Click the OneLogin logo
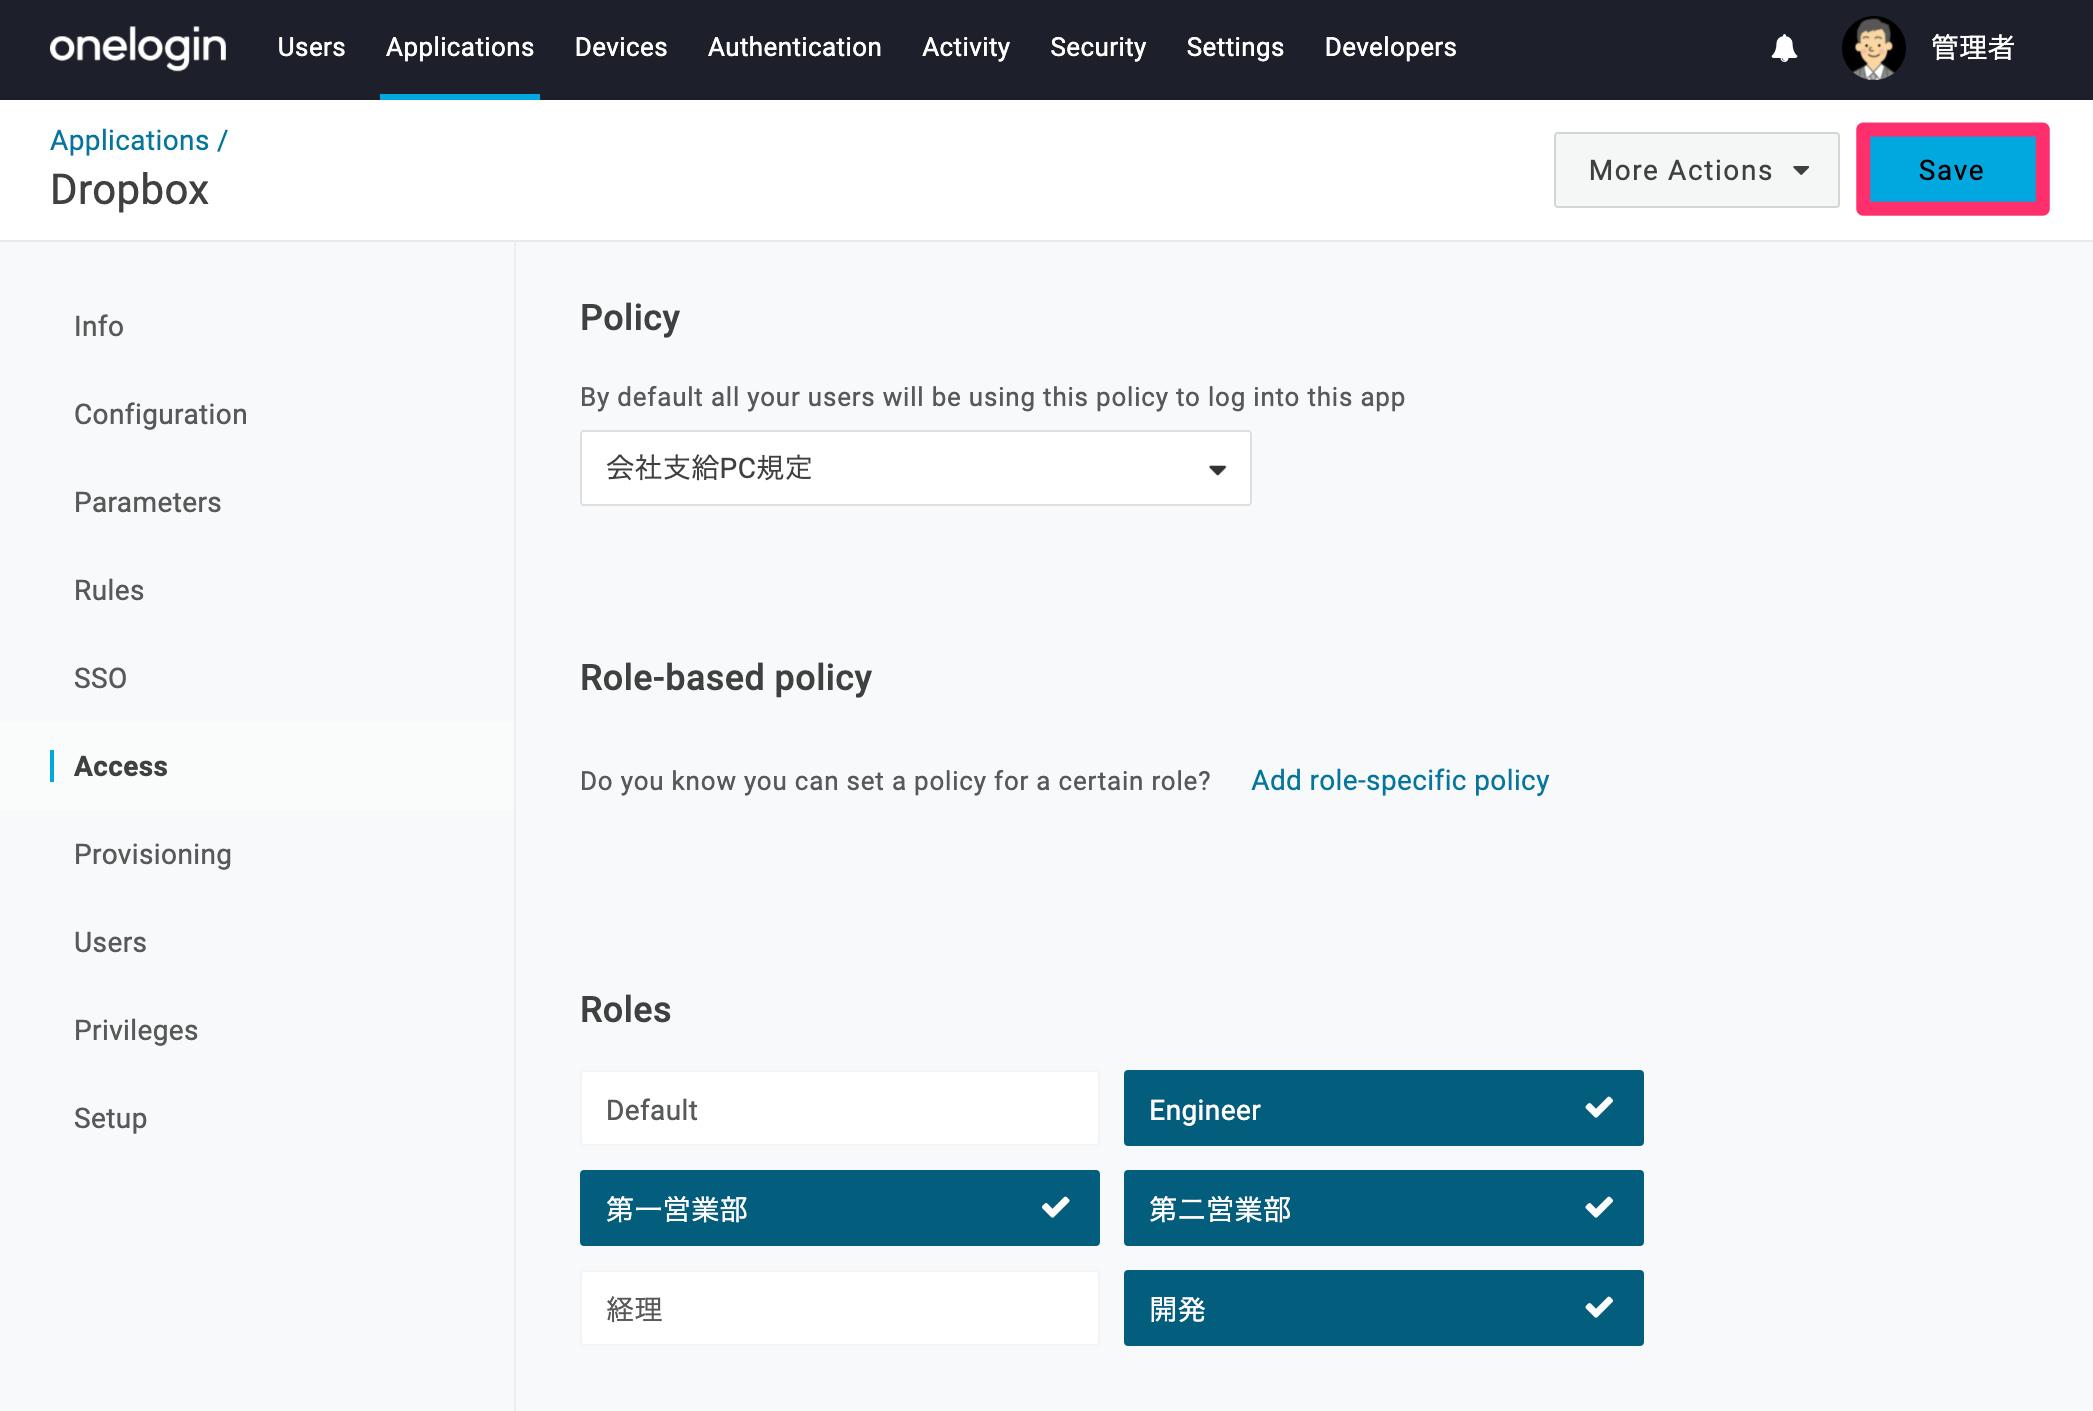Screen dimensions: 2093x1411 click(x=138, y=47)
